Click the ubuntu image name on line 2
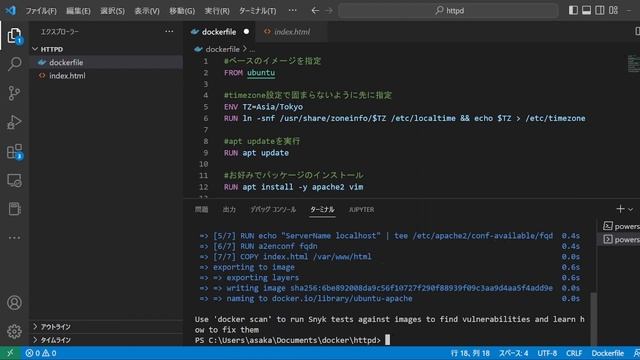The height and width of the screenshot is (360, 640). coord(261,73)
